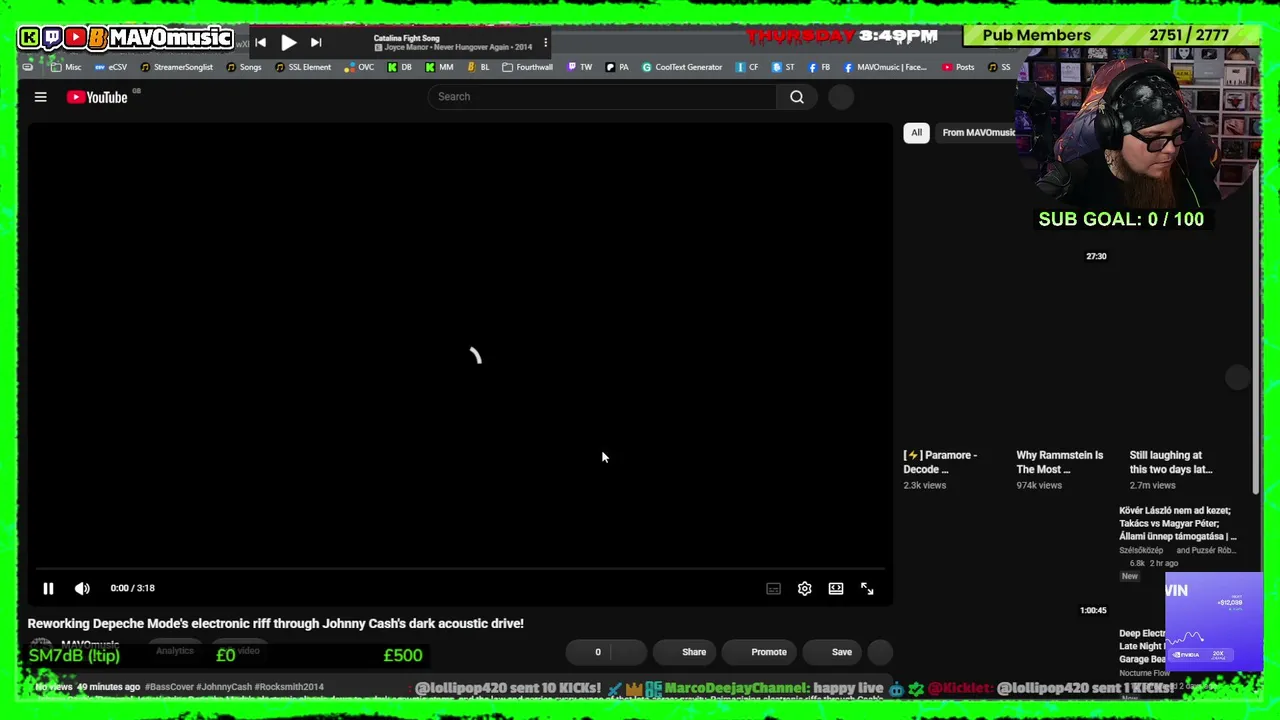This screenshot has height=720, width=1280.
Task: Pause the YouTube video
Action: 48,588
